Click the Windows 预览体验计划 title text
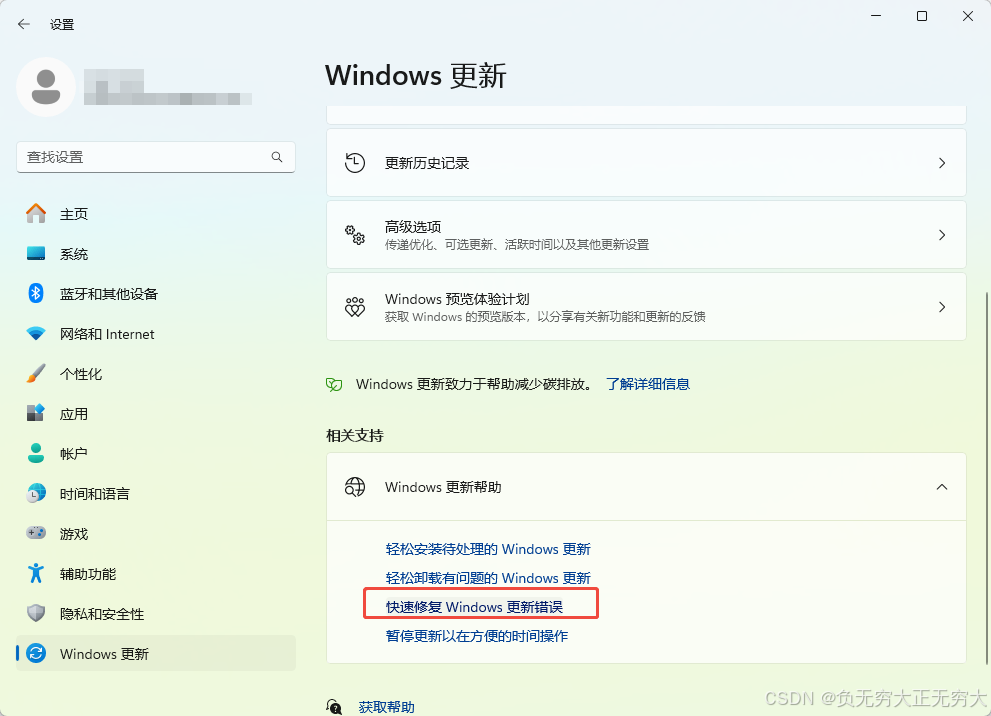Viewport: 991px width, 716px height. pyautogui.click(x=457, y=298)
